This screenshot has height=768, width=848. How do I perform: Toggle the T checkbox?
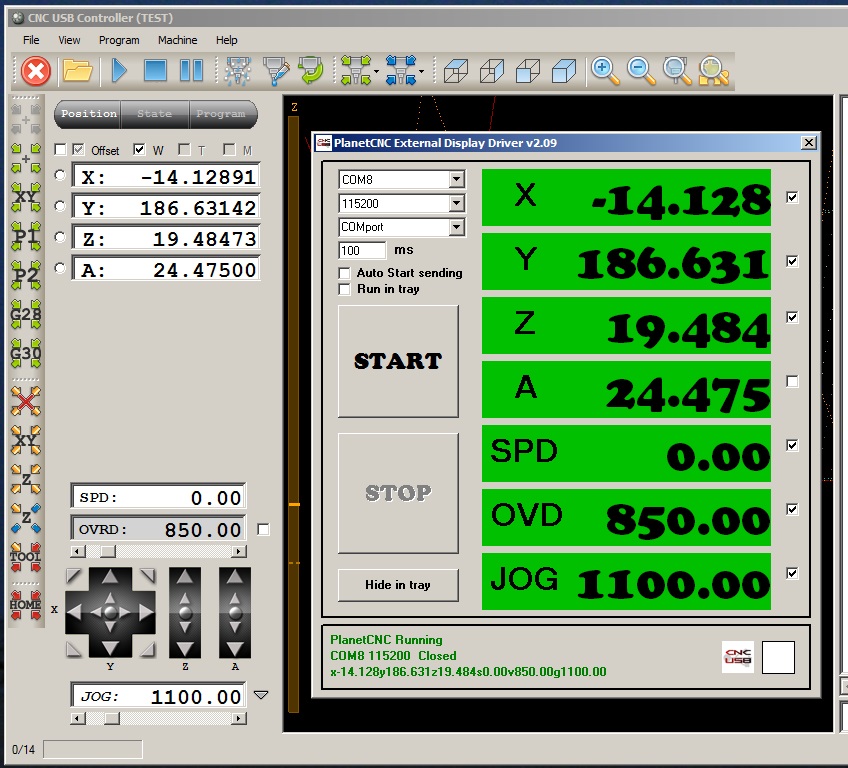click(184, 149)
